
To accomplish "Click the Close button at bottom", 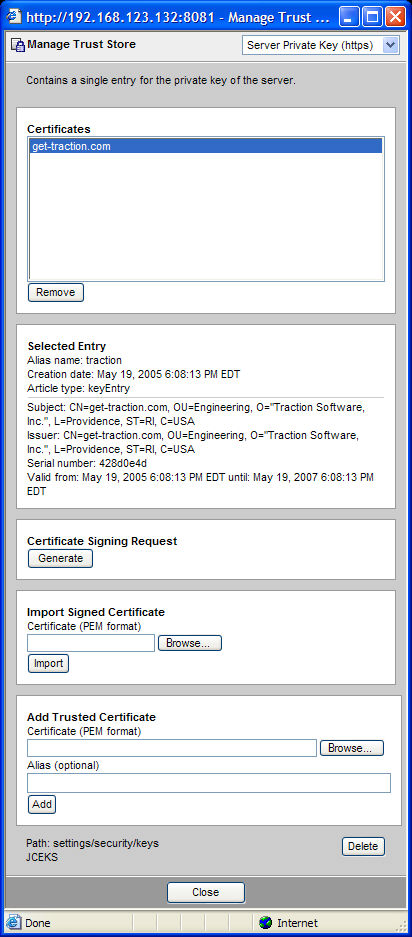I will [206, 892].
